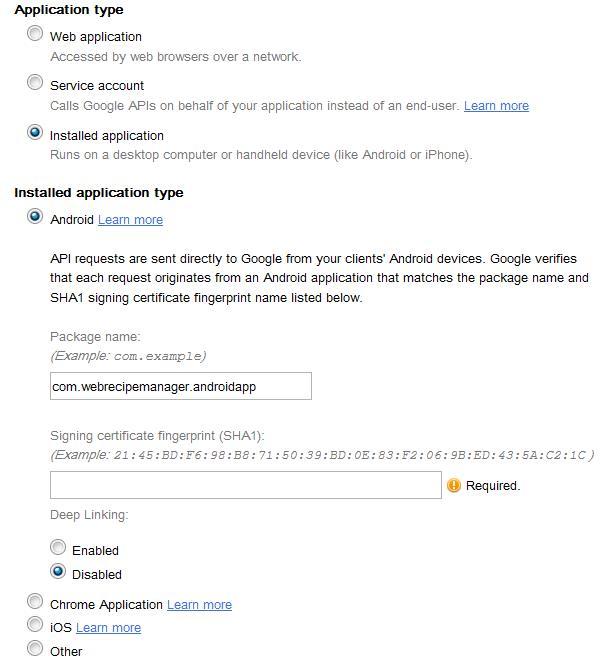Click the Installed application label
Image resolution: width=615 pixels, height=672 pixels.
click(107, 136)
